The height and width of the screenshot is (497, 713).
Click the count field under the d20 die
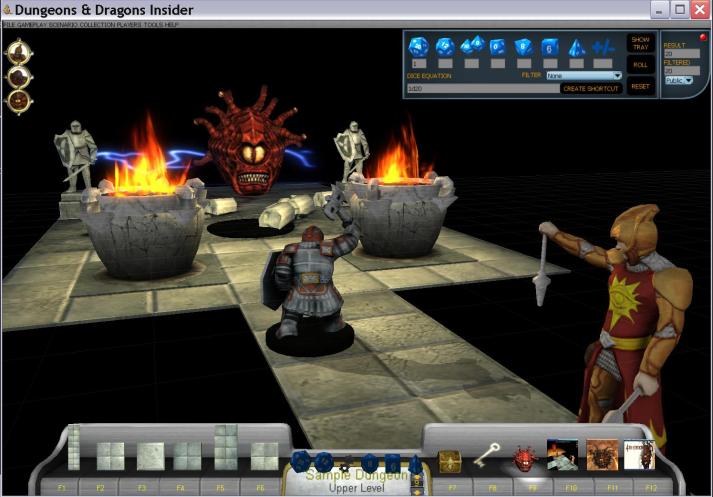pos(419,64)
